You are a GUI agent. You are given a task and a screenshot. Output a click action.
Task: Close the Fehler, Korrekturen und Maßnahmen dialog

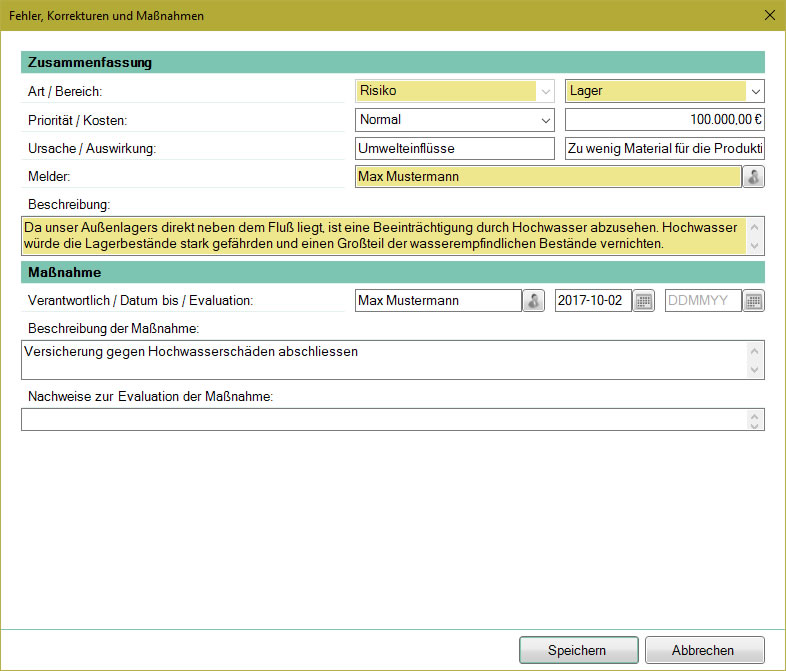[768, 15]
